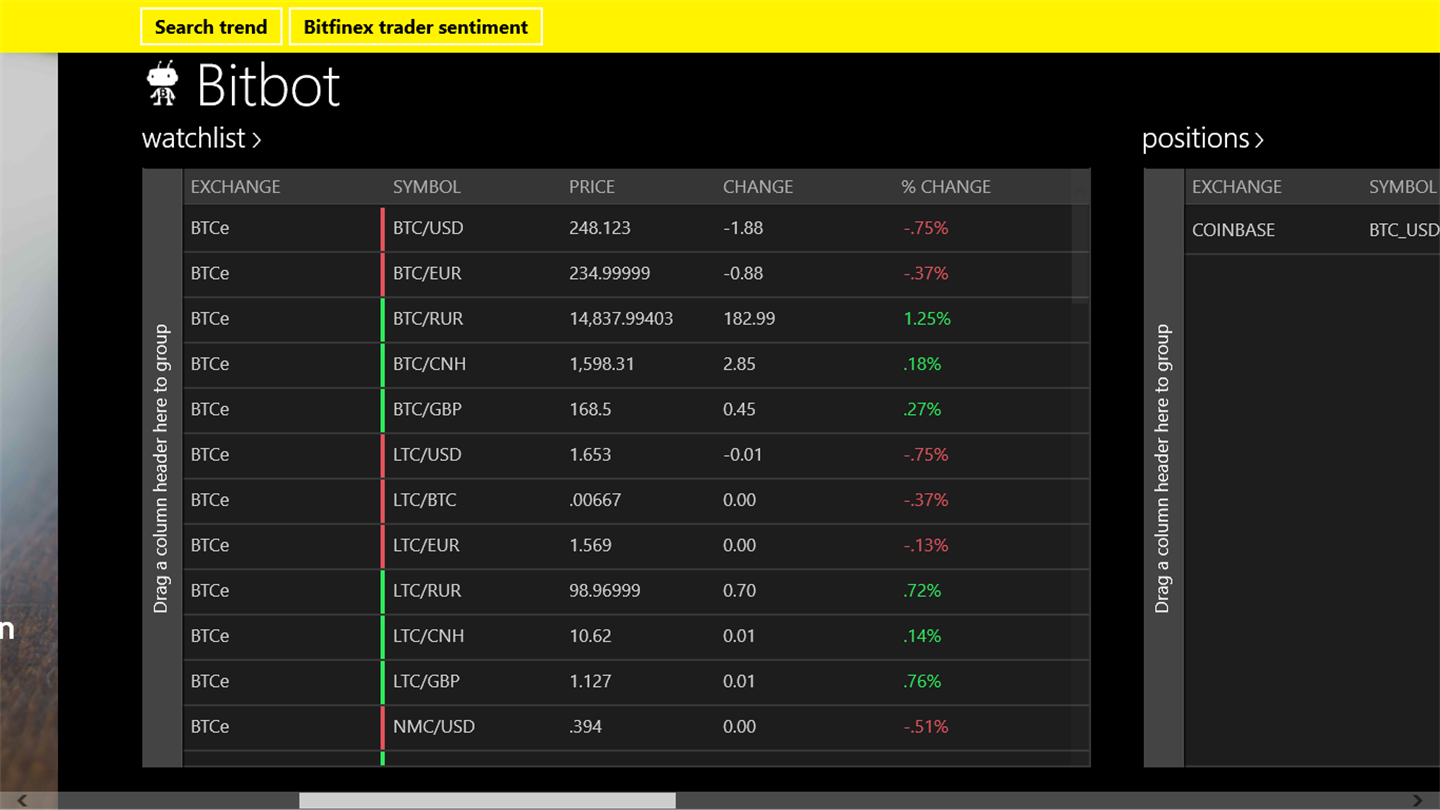Click the positions group-by drag panel
Image resolution: width=1440 pixels, height=810 pixels.
point(1163,468)
